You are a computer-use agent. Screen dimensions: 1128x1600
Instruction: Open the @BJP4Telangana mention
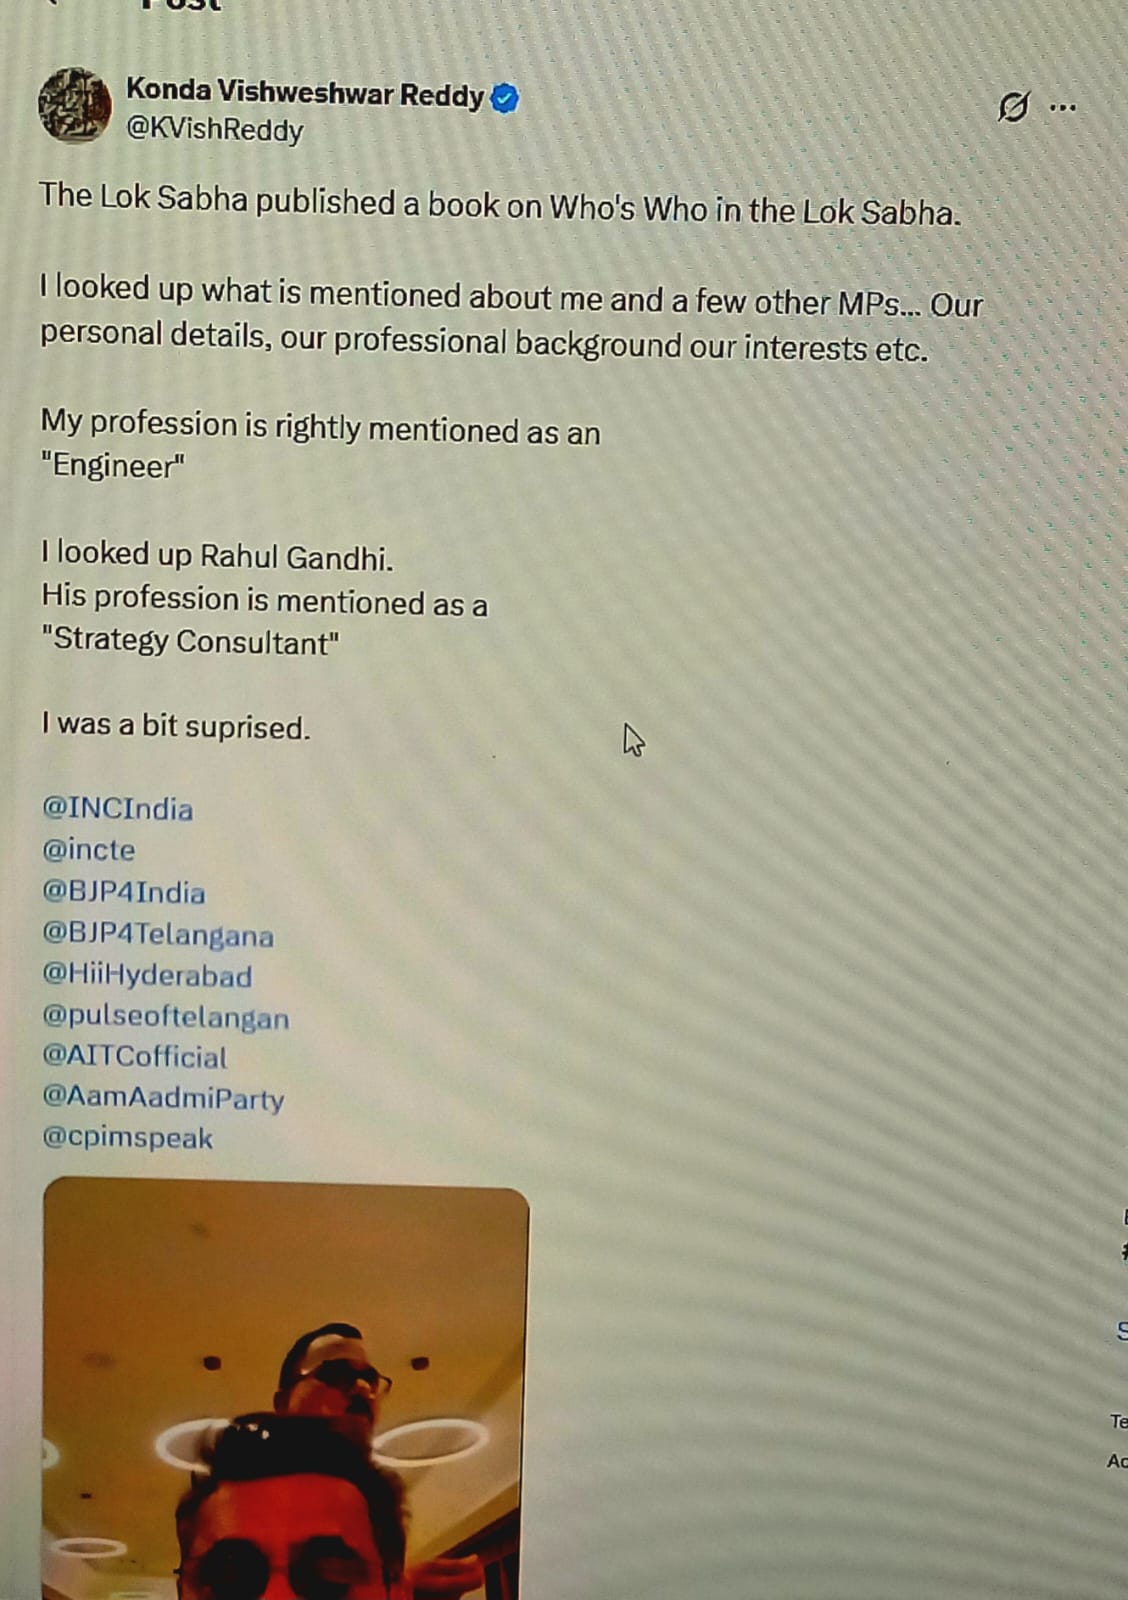(x=157, y=935)
